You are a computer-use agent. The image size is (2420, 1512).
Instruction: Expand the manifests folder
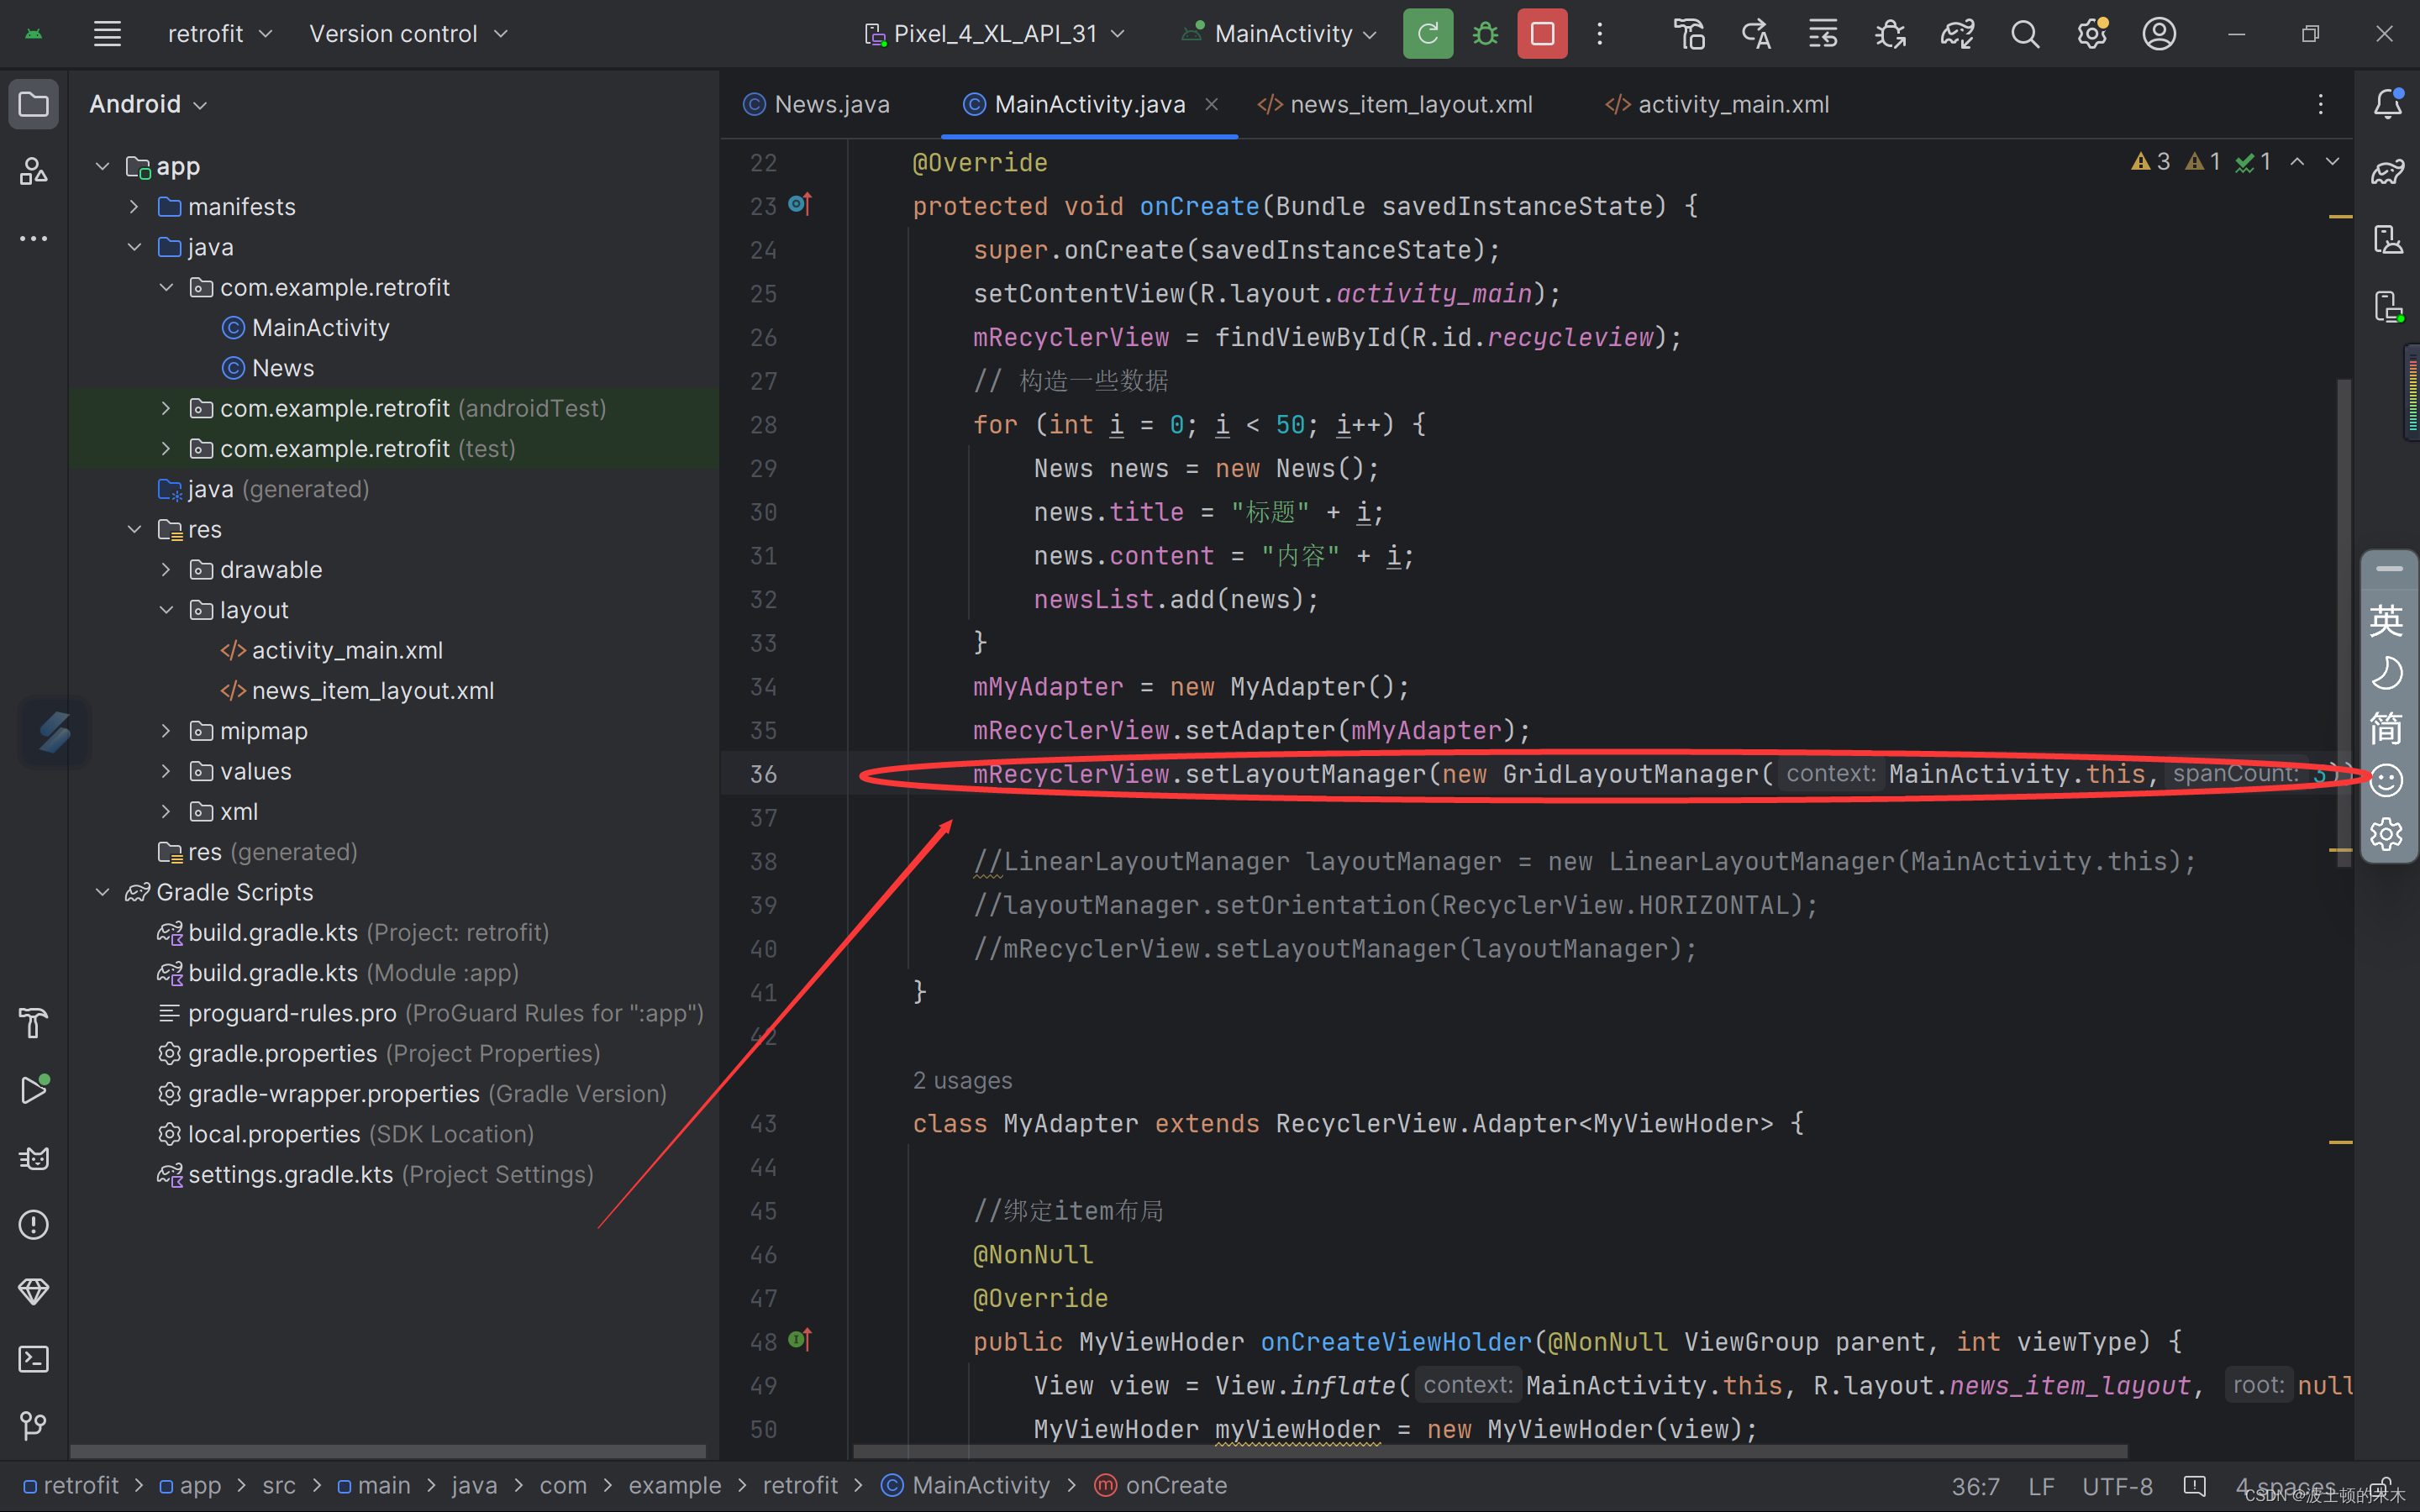(x=134, y=206)
